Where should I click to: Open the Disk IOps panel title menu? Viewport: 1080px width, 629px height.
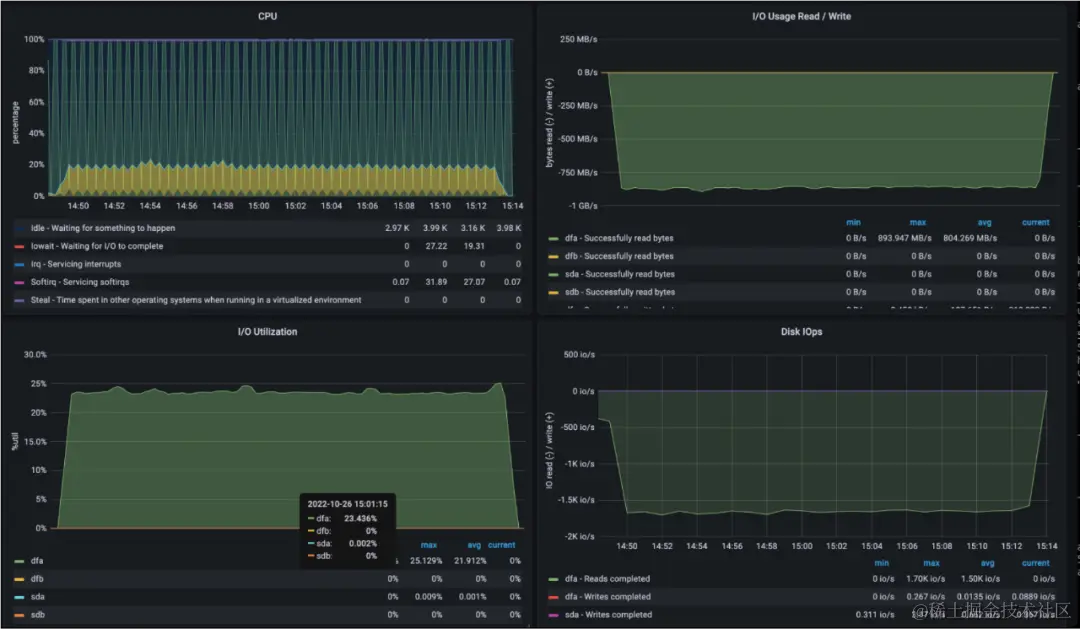click(801, 331)
